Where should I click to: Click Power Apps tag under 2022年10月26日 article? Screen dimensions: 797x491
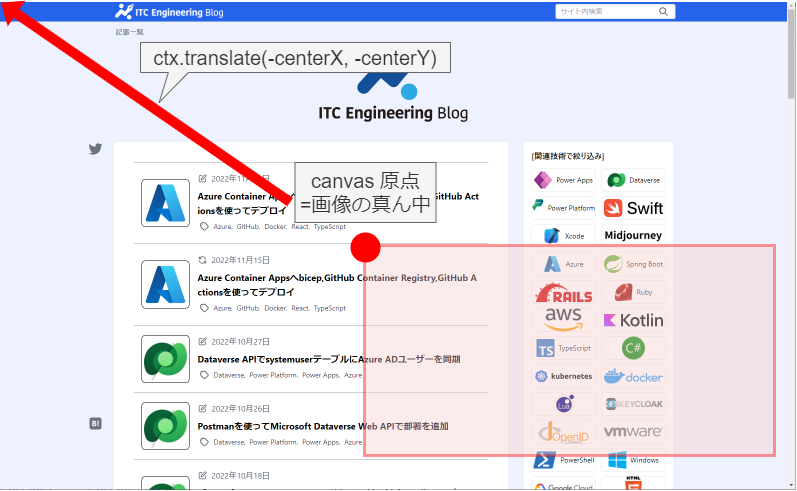321,442
